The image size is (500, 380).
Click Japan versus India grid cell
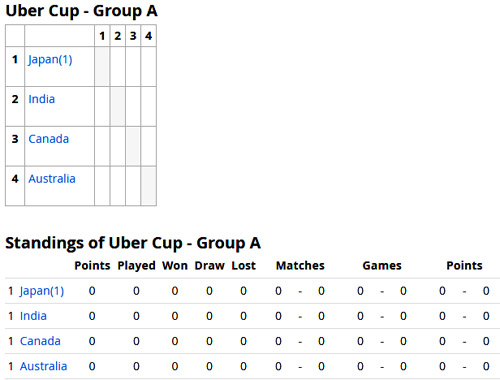coord(118,67)
